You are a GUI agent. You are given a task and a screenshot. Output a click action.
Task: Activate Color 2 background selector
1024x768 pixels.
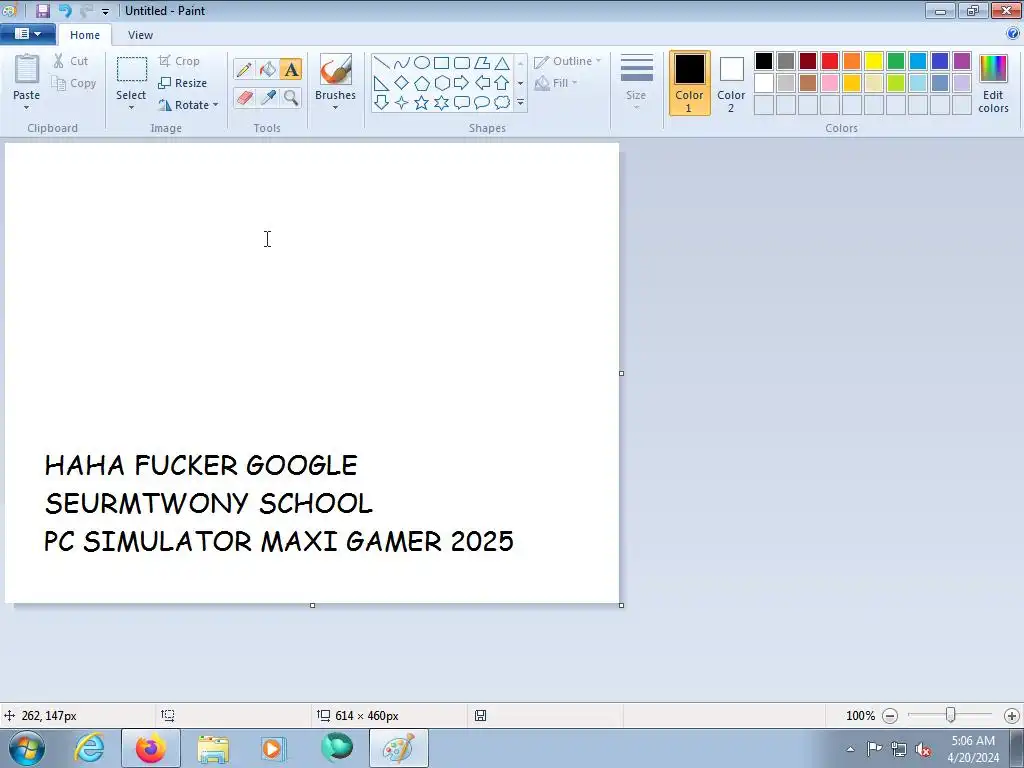pyautogui.click(x=731, y=83)
